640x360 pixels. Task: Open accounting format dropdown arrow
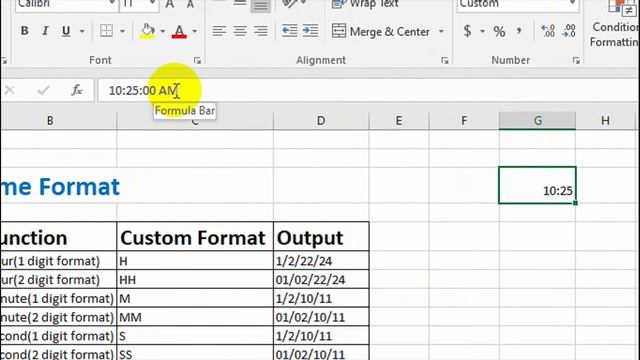click(x=482, y=31)
